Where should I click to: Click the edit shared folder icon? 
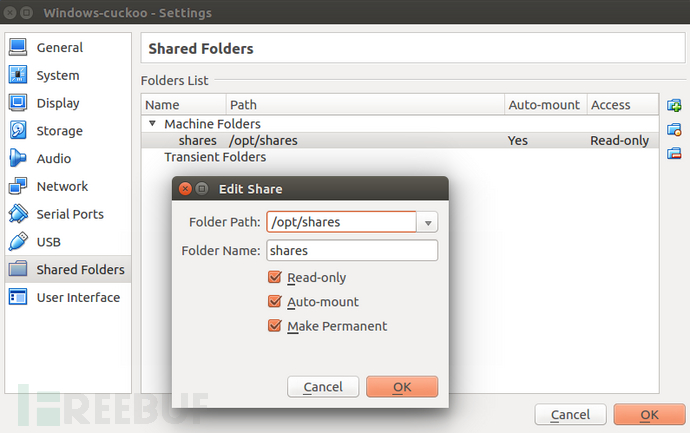coord(674,129)
